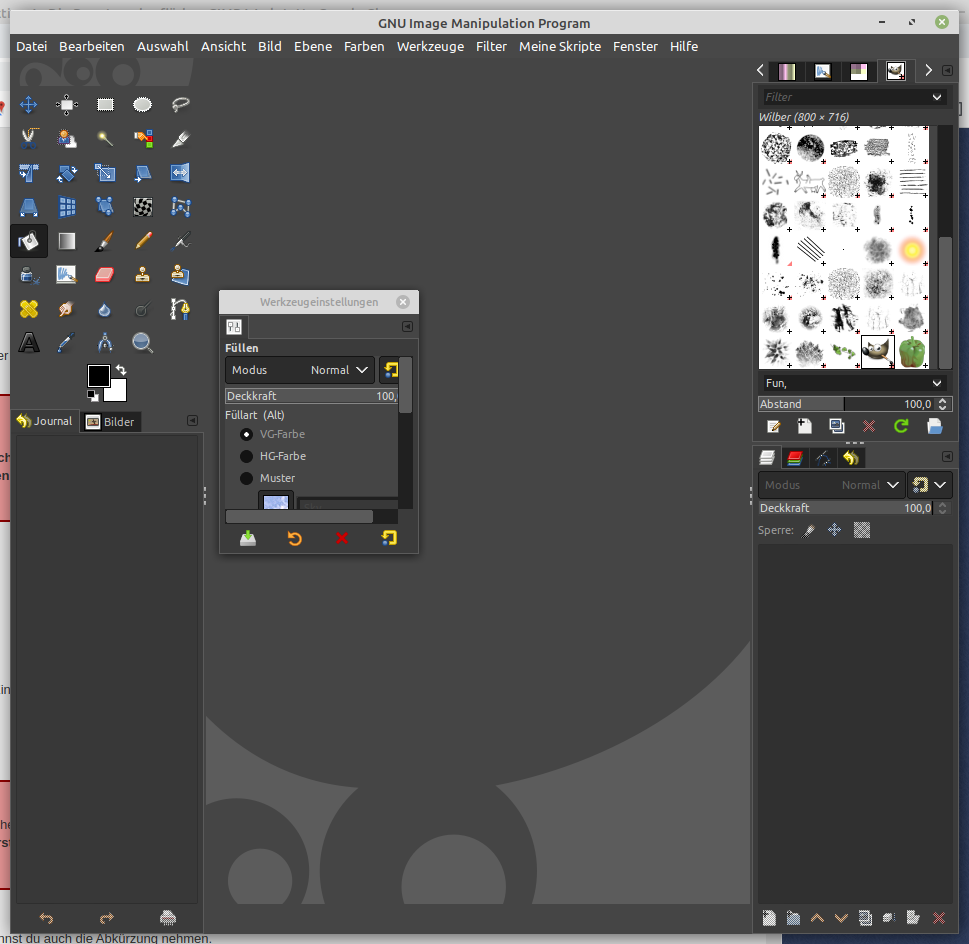Click the red X delete preset button

(342, 538)
